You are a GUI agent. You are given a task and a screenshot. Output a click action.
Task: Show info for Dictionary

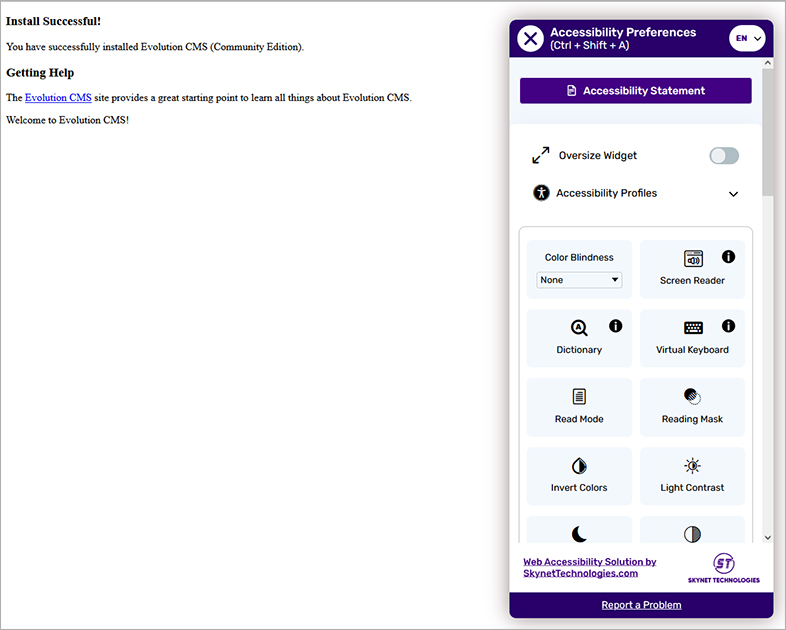(x=615, y=326)
